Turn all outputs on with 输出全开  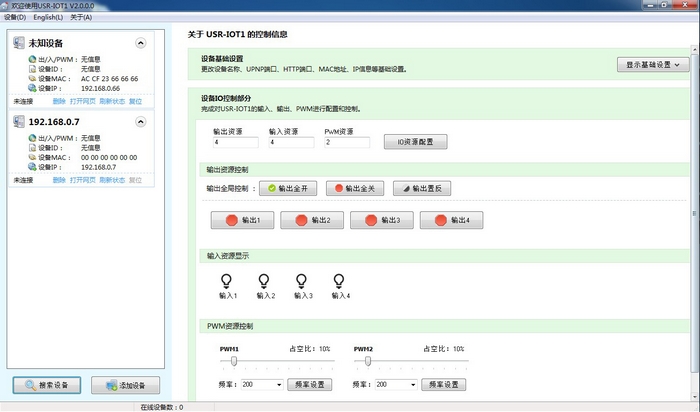tap(288, 188)
